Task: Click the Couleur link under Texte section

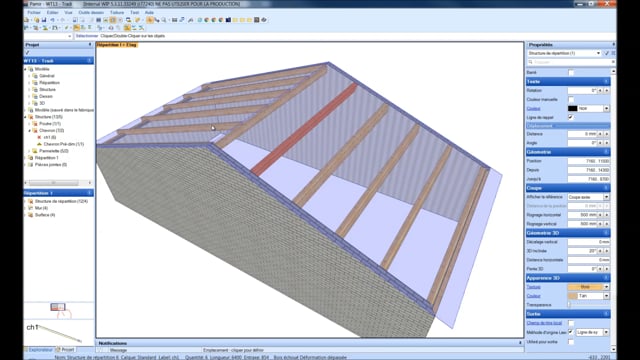Action: [x=533, y=109]
